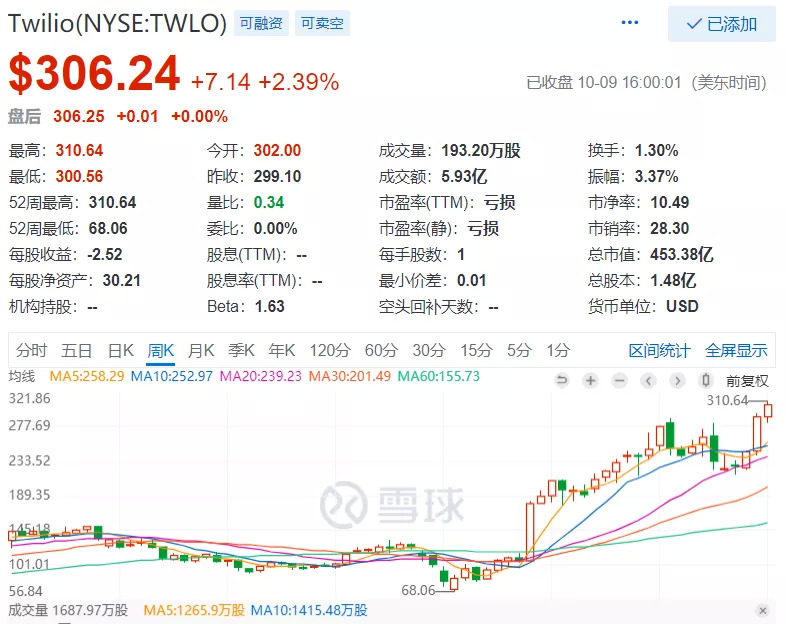
Task: Click the latest weekly candlestick at 310.64
Action: (768, 410)
